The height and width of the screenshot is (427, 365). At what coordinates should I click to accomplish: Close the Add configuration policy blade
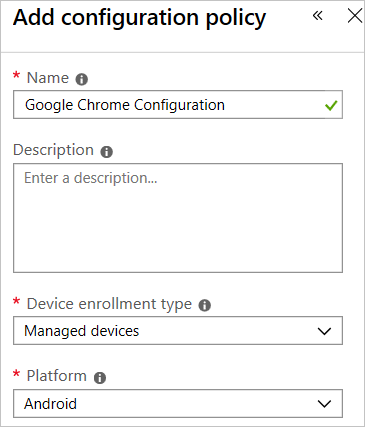click(x=354, y=16)
